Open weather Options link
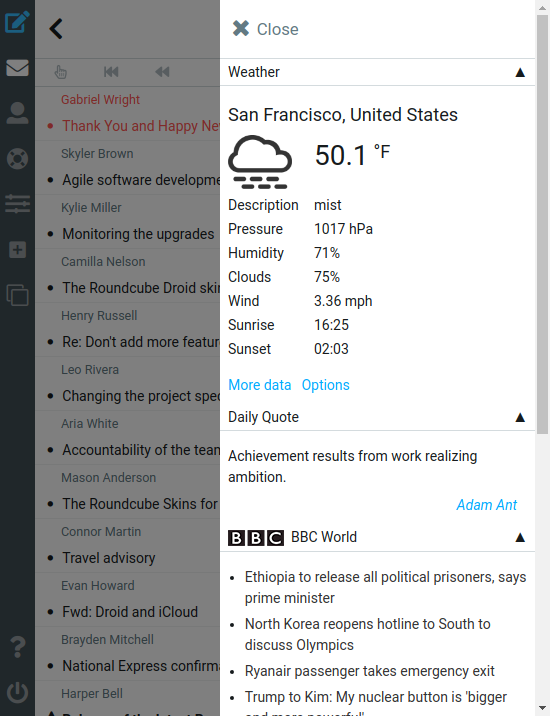 click(x=326, y=385)
